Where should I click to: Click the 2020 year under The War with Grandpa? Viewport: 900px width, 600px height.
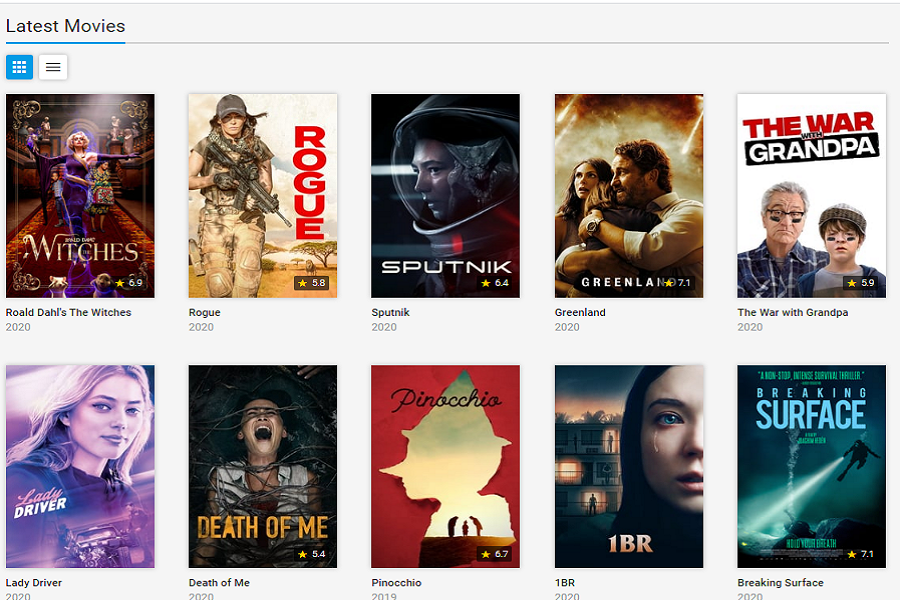click(x=750, y=327)
